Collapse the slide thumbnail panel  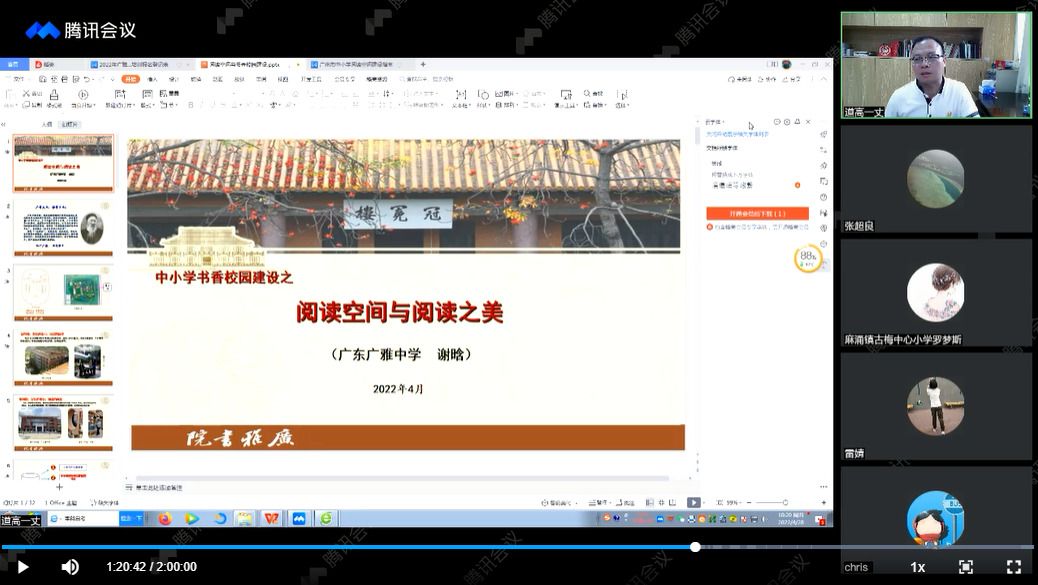click(x=4, y=124)
